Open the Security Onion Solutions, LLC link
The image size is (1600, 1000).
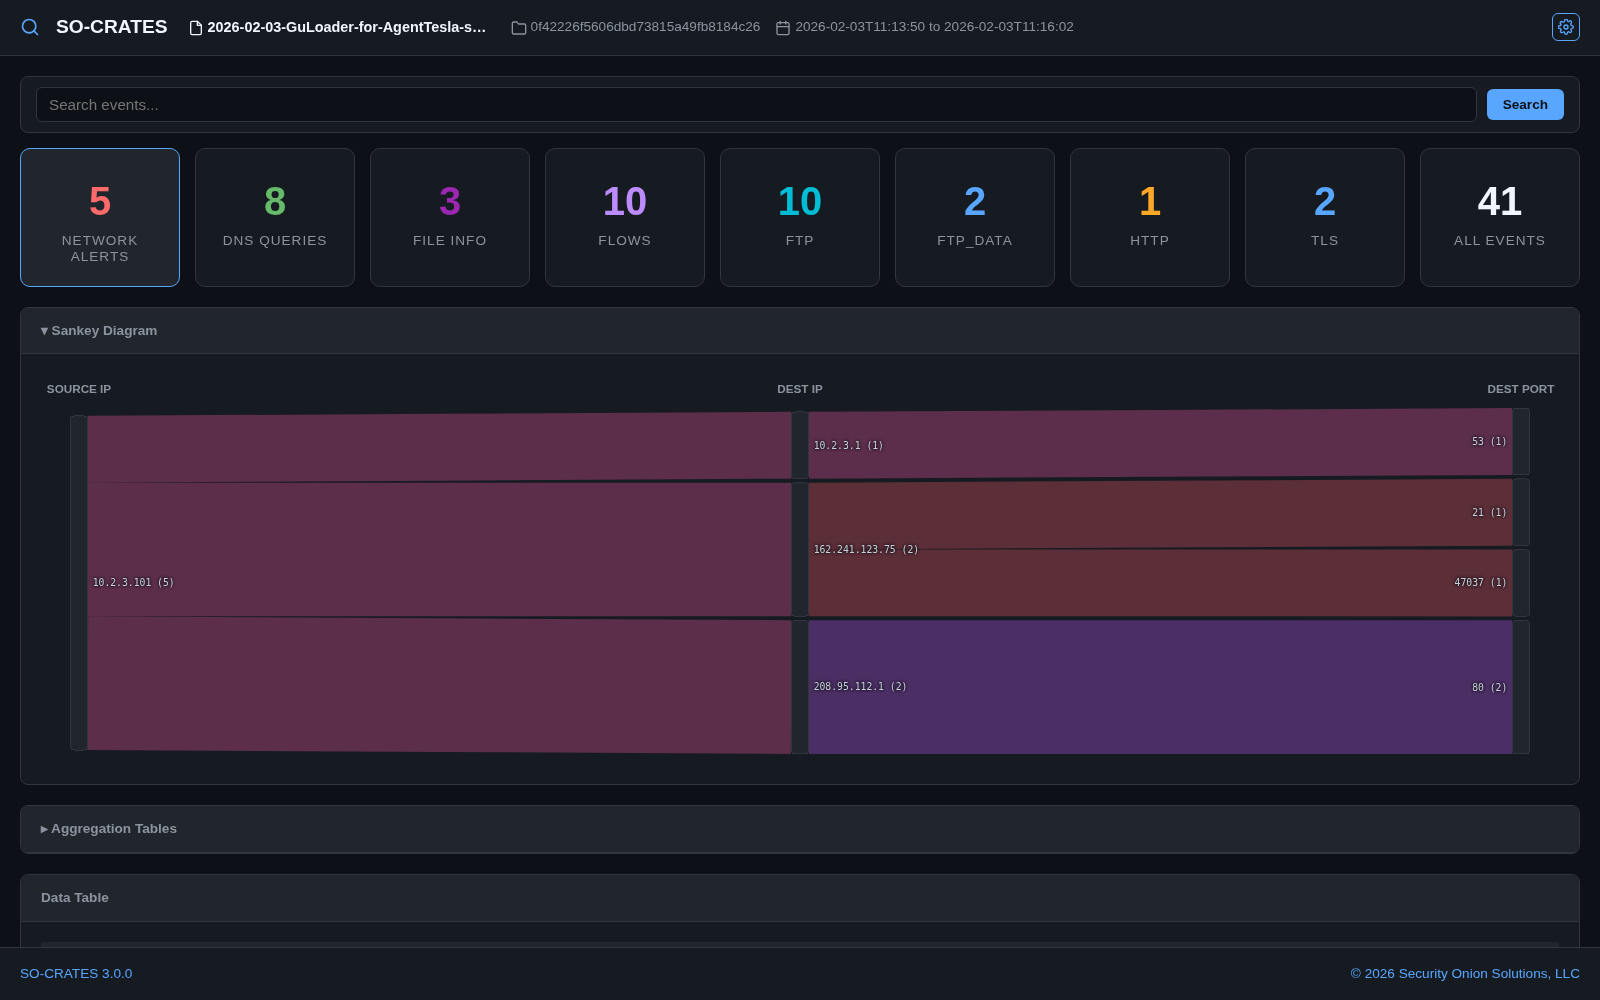click(x=1465, y=974)
